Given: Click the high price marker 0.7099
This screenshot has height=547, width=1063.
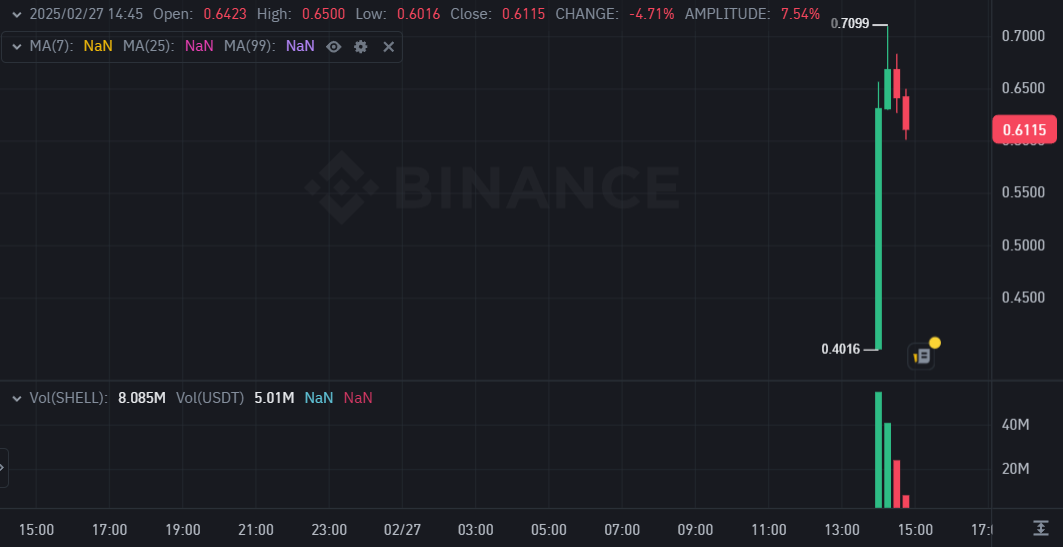Looking at the screenshot, I should (850, 24).
